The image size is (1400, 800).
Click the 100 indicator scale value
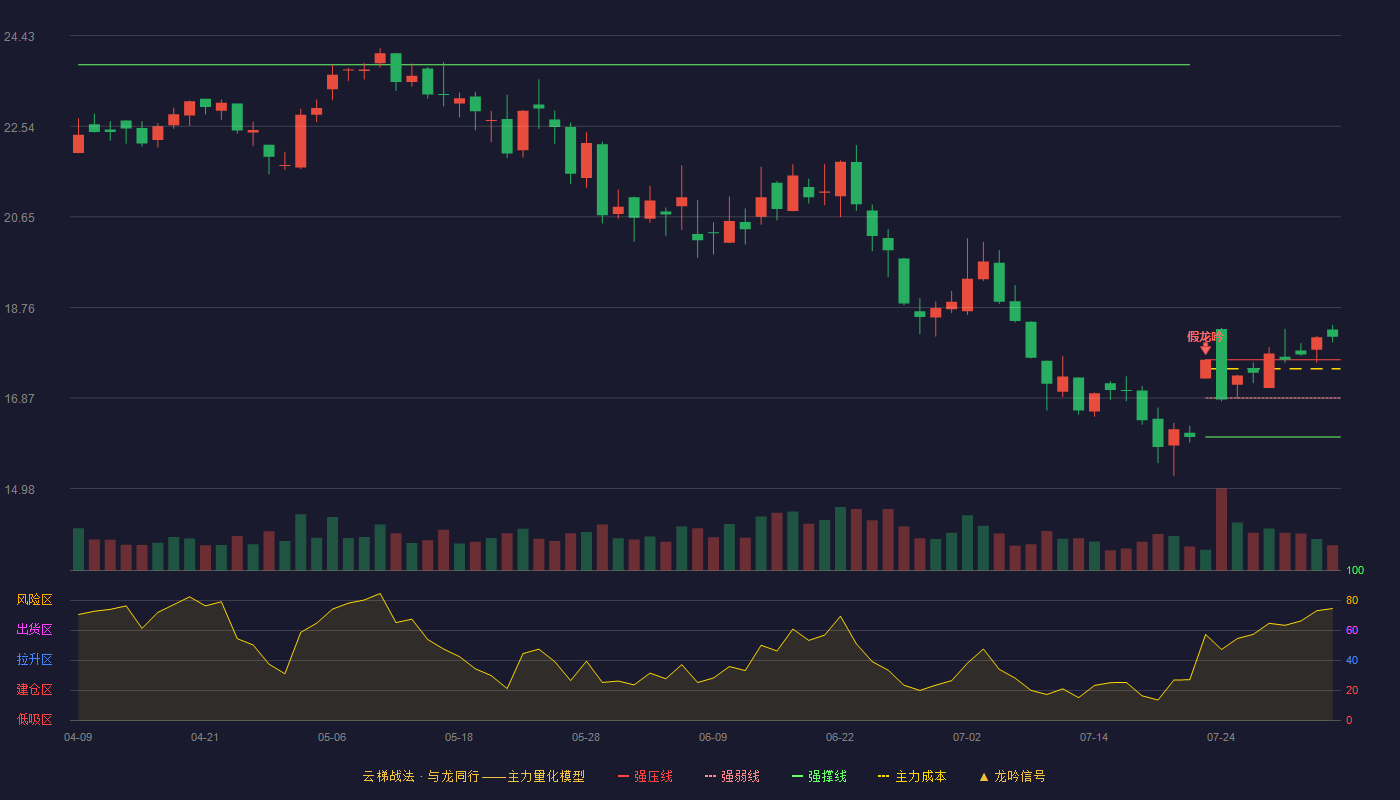pos(1355,570)
